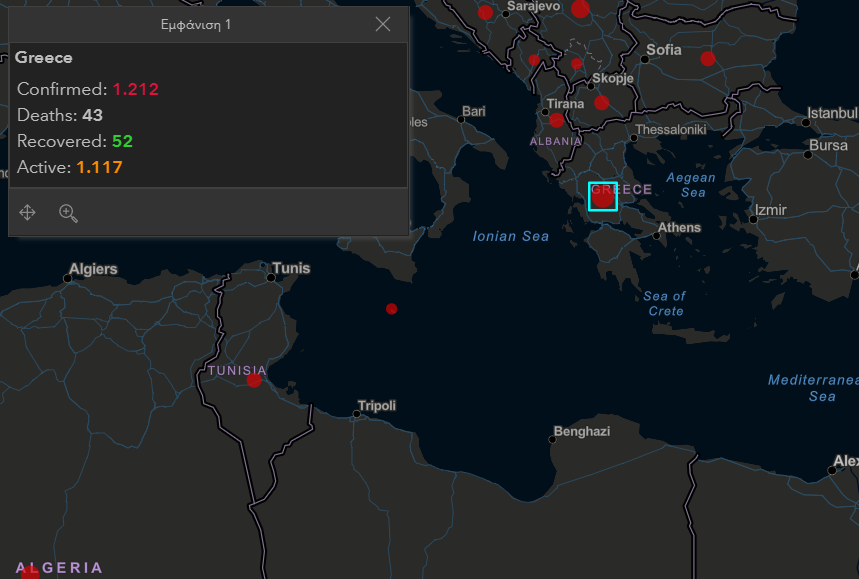The height and width of the screenshot is (579, 859).
Task: Click the Tunis city label
Action: [x=292, y=268]
